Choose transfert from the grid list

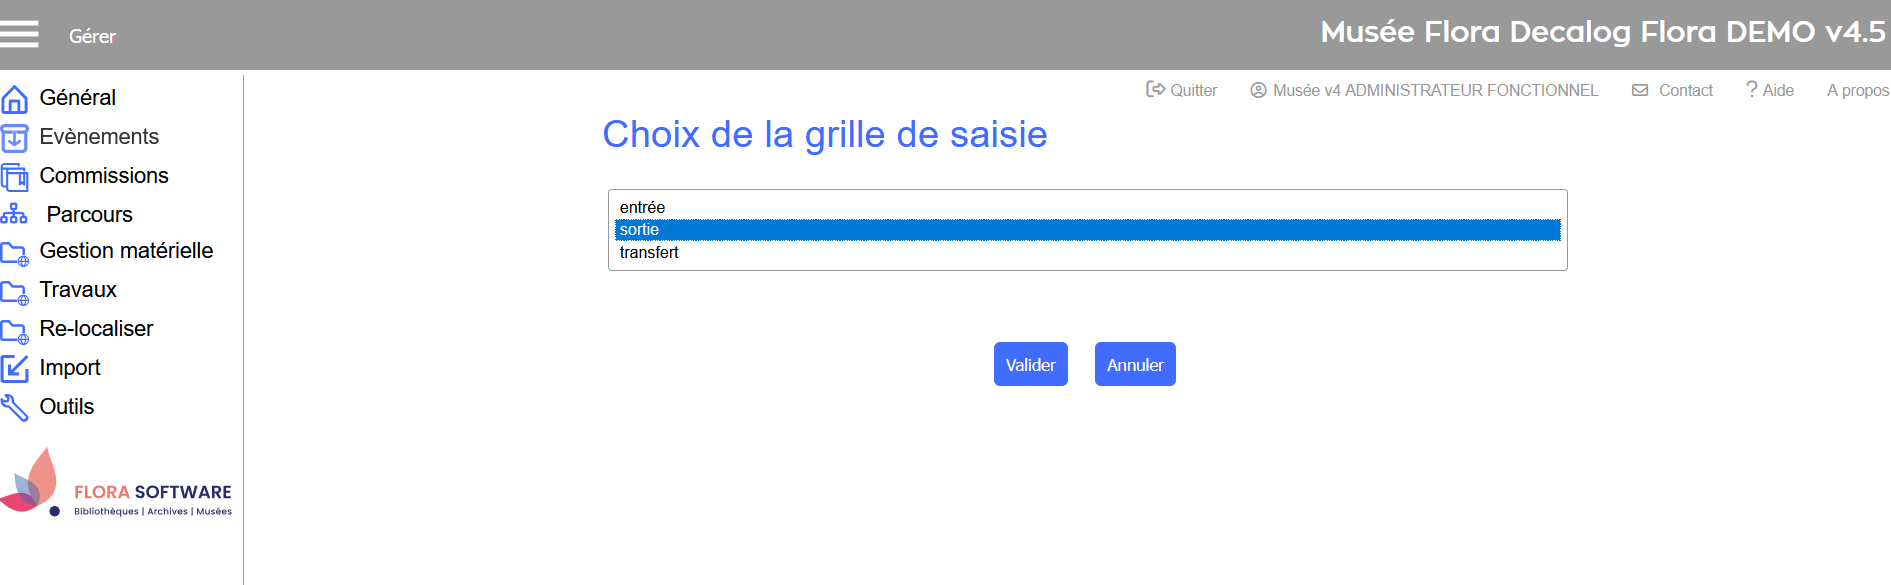coord(649,253)
